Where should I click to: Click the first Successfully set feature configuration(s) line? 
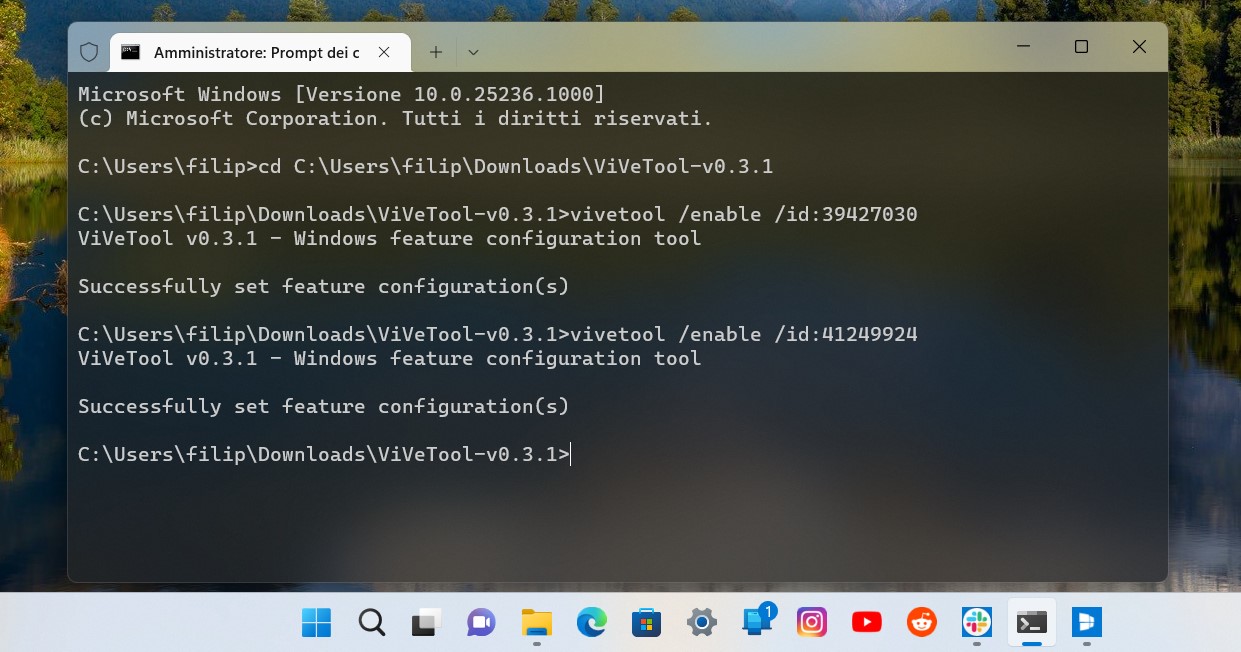click(324, 286)
